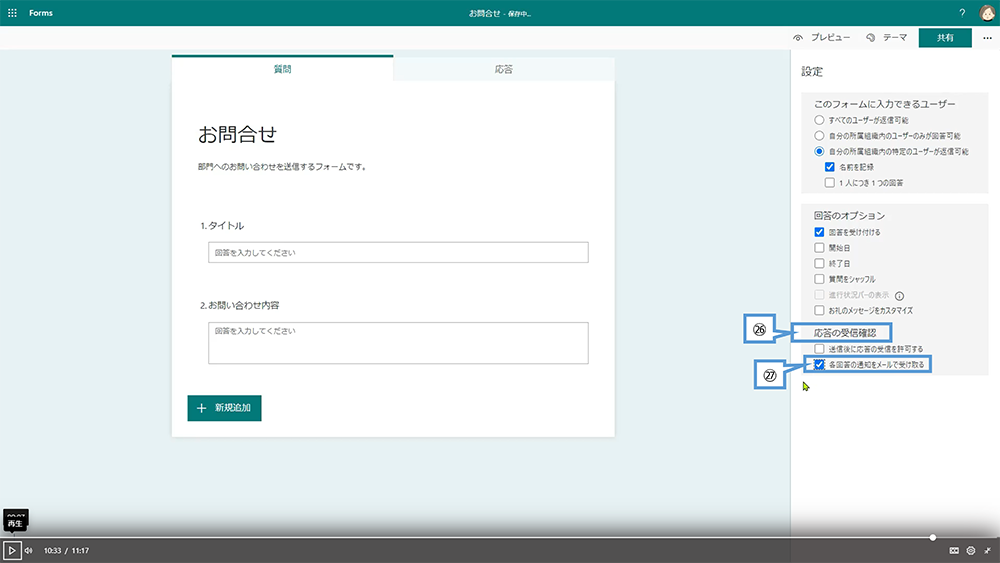Uncheck the 名前を記録 checkbox
1000x563 pixels.
830,167
